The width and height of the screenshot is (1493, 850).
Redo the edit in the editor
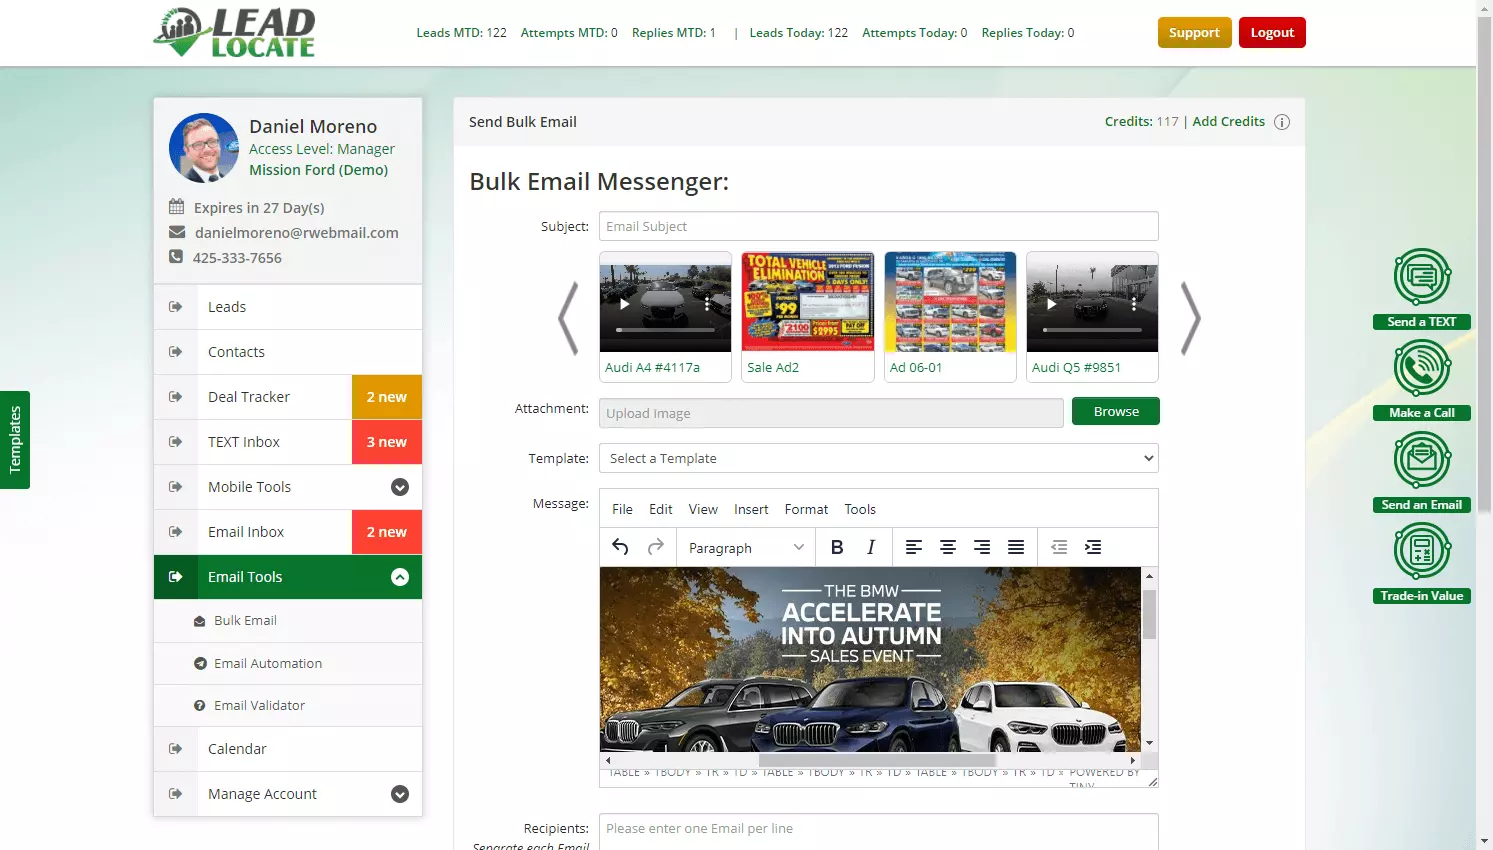click(656, 547)
